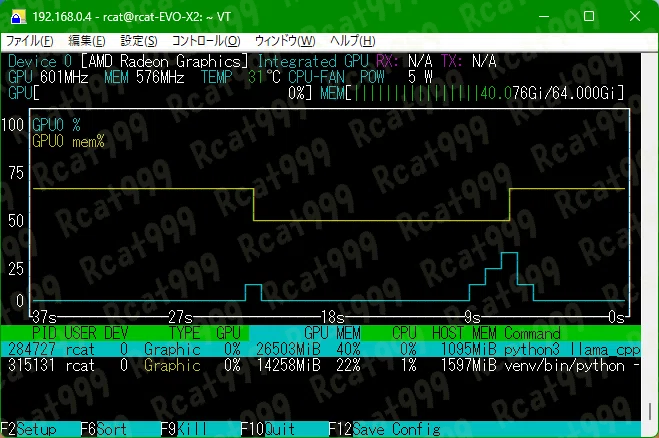Click F10 Quit in the bottom bar
Image resolution: width=659 pixels, height=438 pixels.
268,429
